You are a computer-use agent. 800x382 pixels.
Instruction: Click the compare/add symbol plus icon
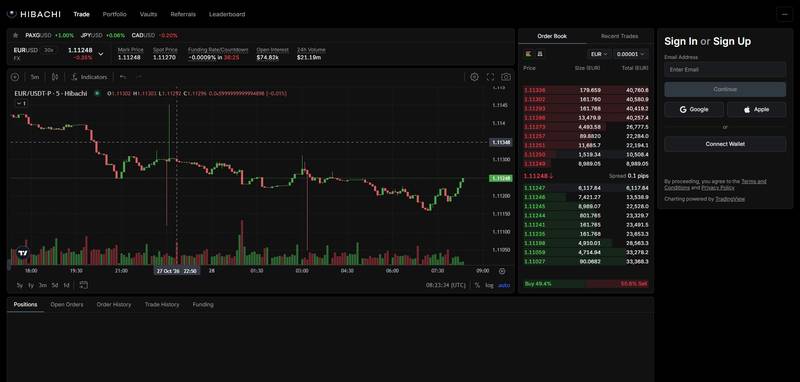[x=15, y=77]
